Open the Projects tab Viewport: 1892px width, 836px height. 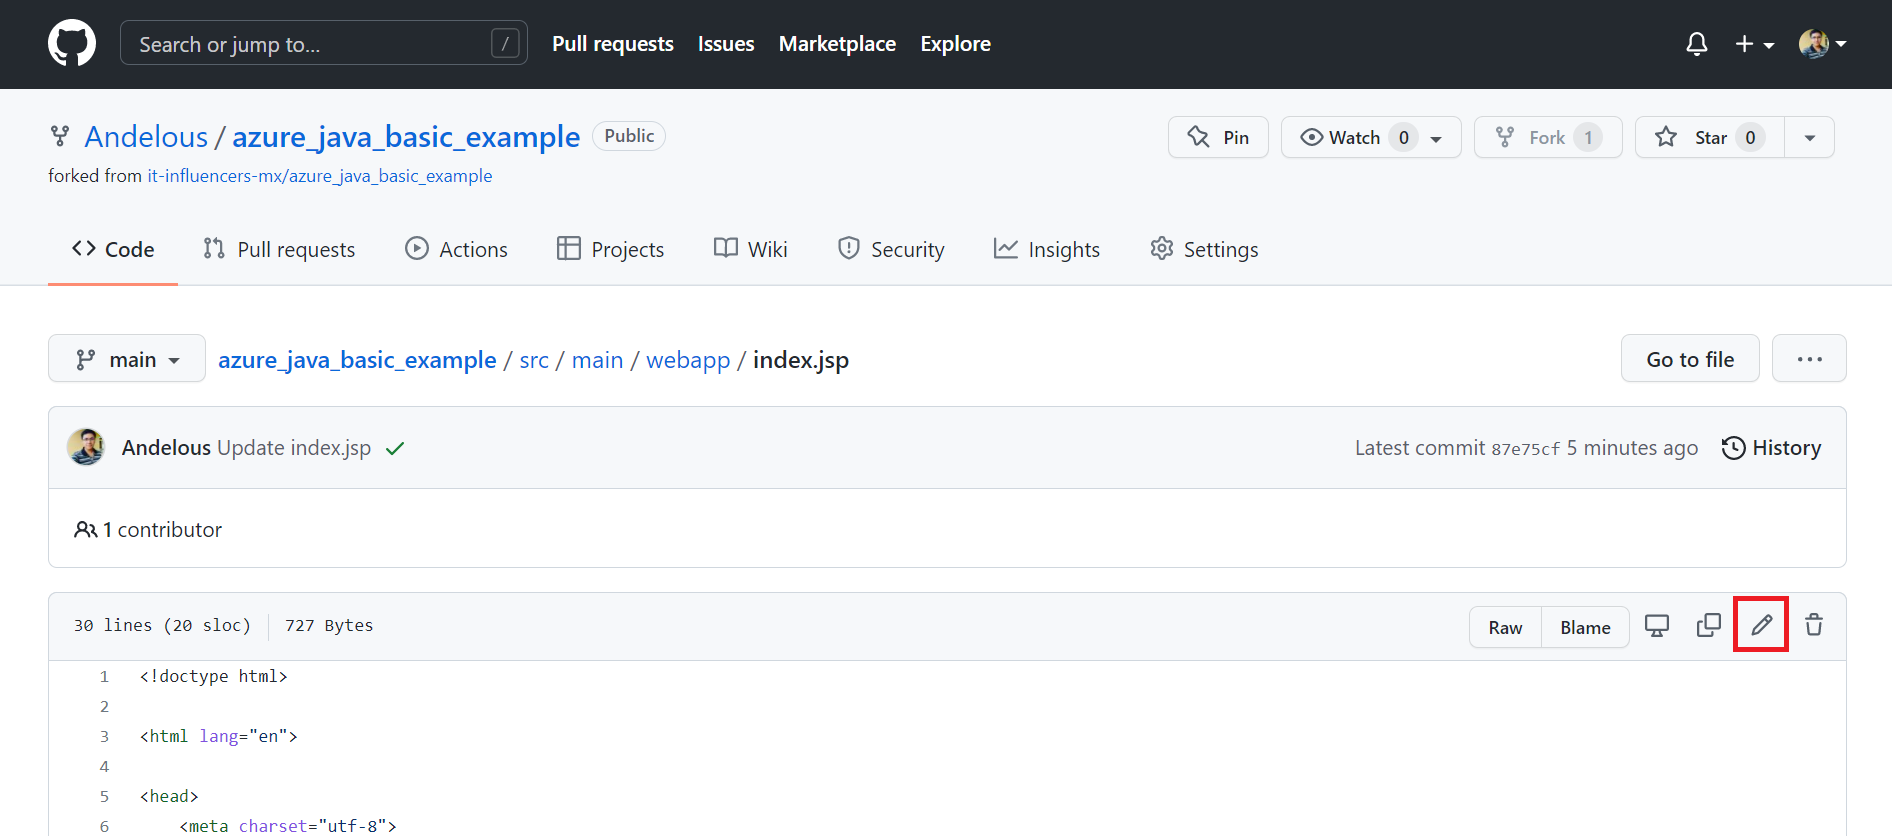610,249
